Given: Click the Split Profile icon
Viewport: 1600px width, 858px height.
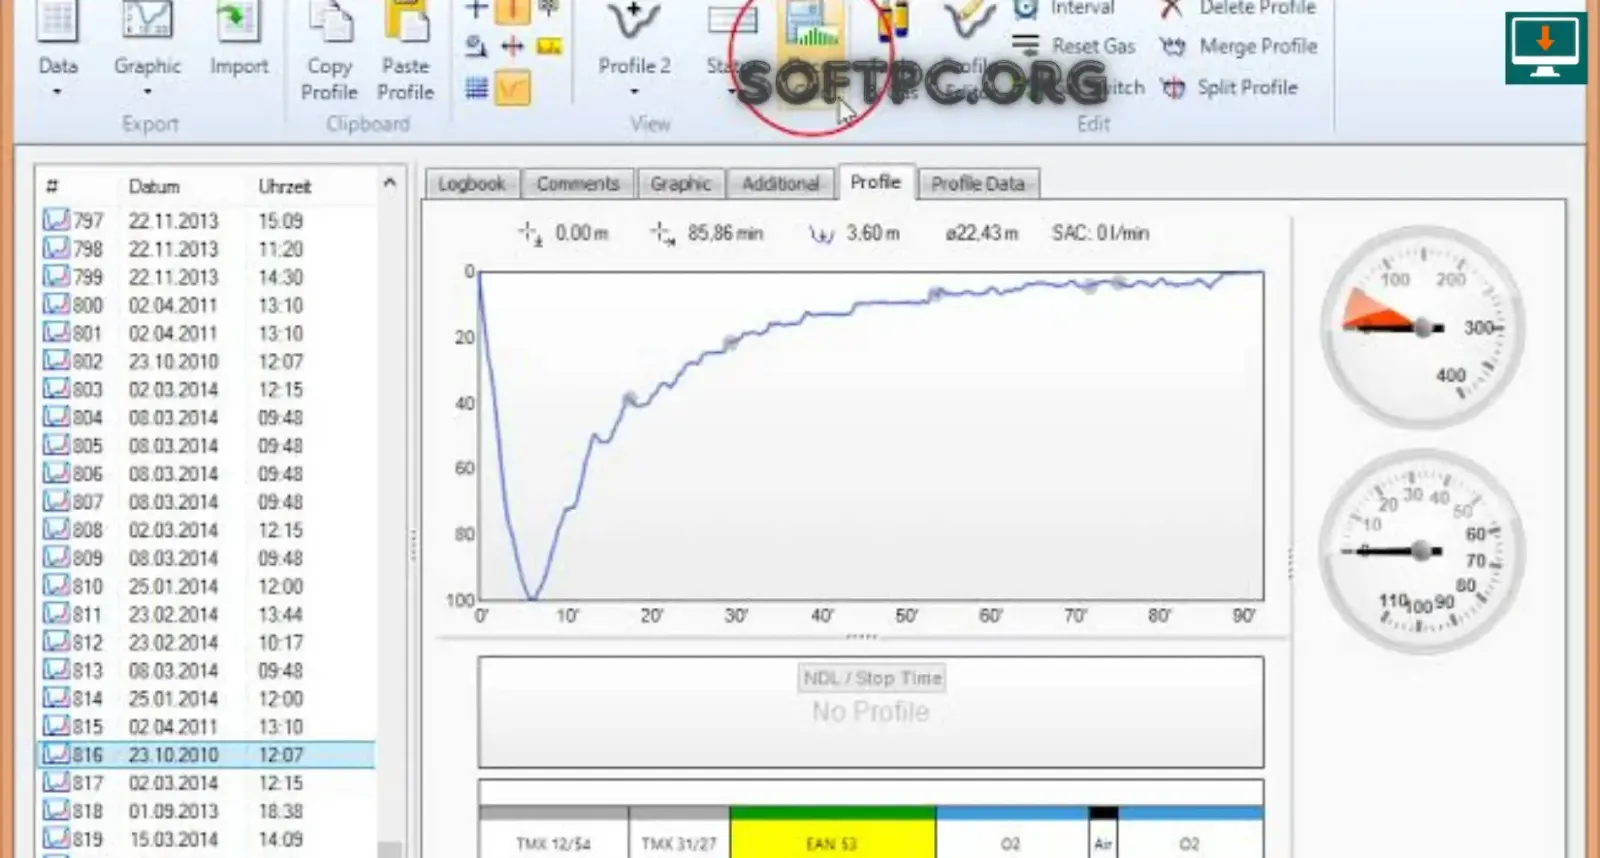Looking at the screenshot, I should 1172,88.
